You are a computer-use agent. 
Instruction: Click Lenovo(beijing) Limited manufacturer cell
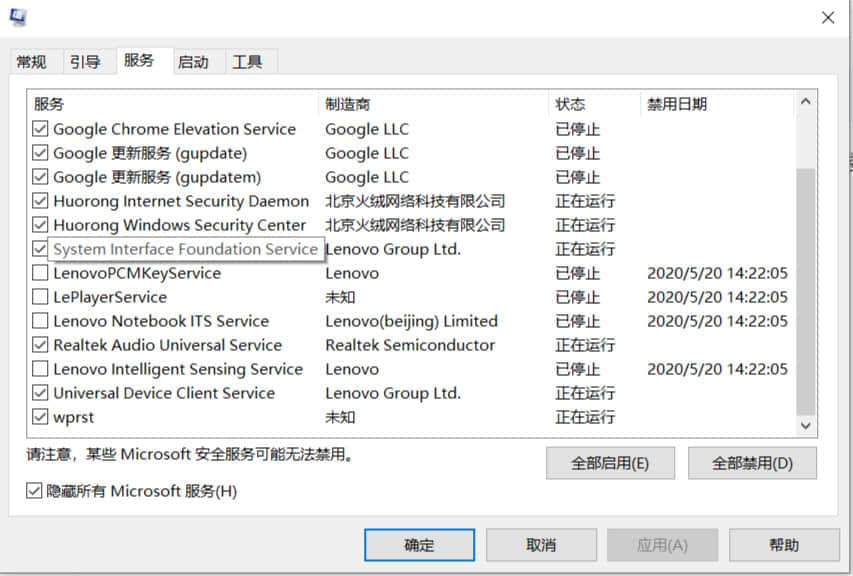[x=411, y=321]
